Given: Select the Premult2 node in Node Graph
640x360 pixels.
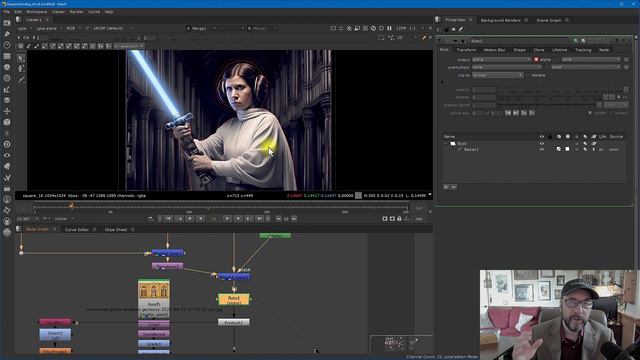Looking at the screenshot, I should 233,322.
